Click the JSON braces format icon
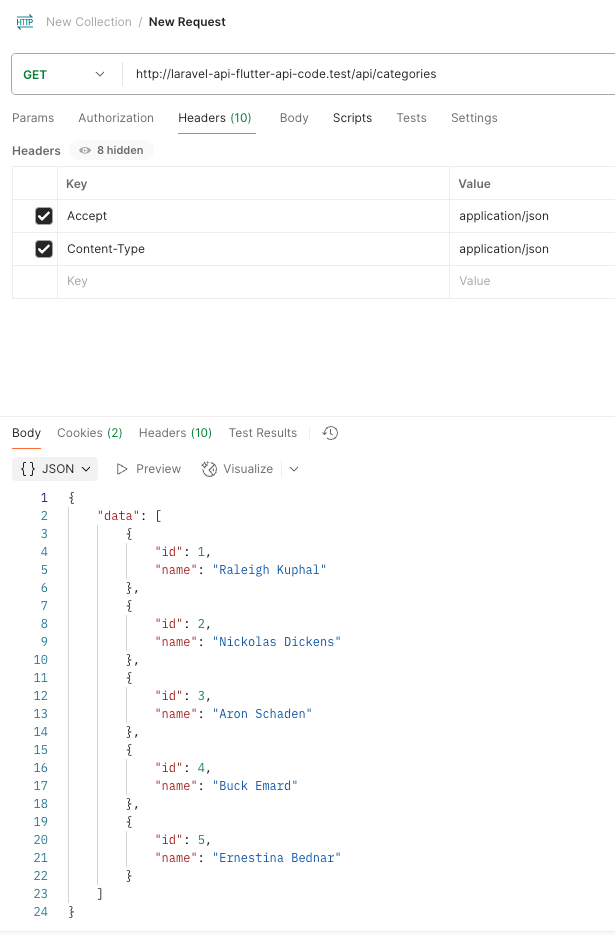Image resolution: width=615 pixels, height=935 pixels. 29,469
